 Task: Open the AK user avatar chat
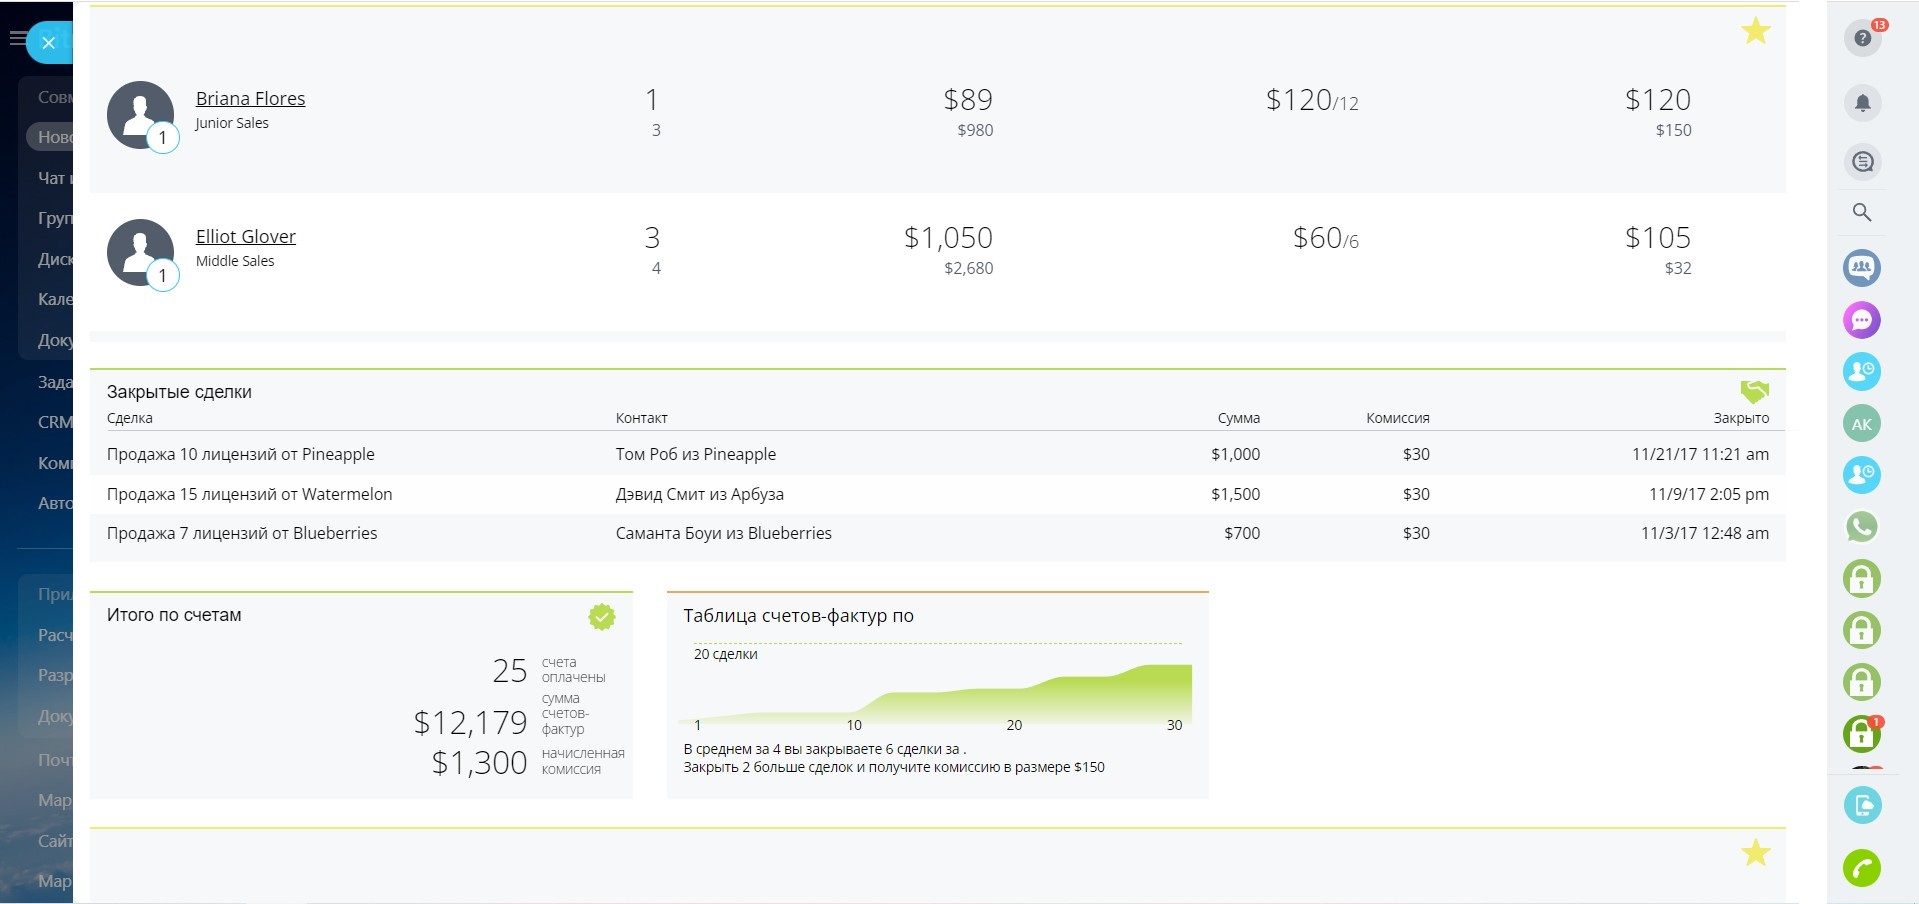[x=1862, y=424]
